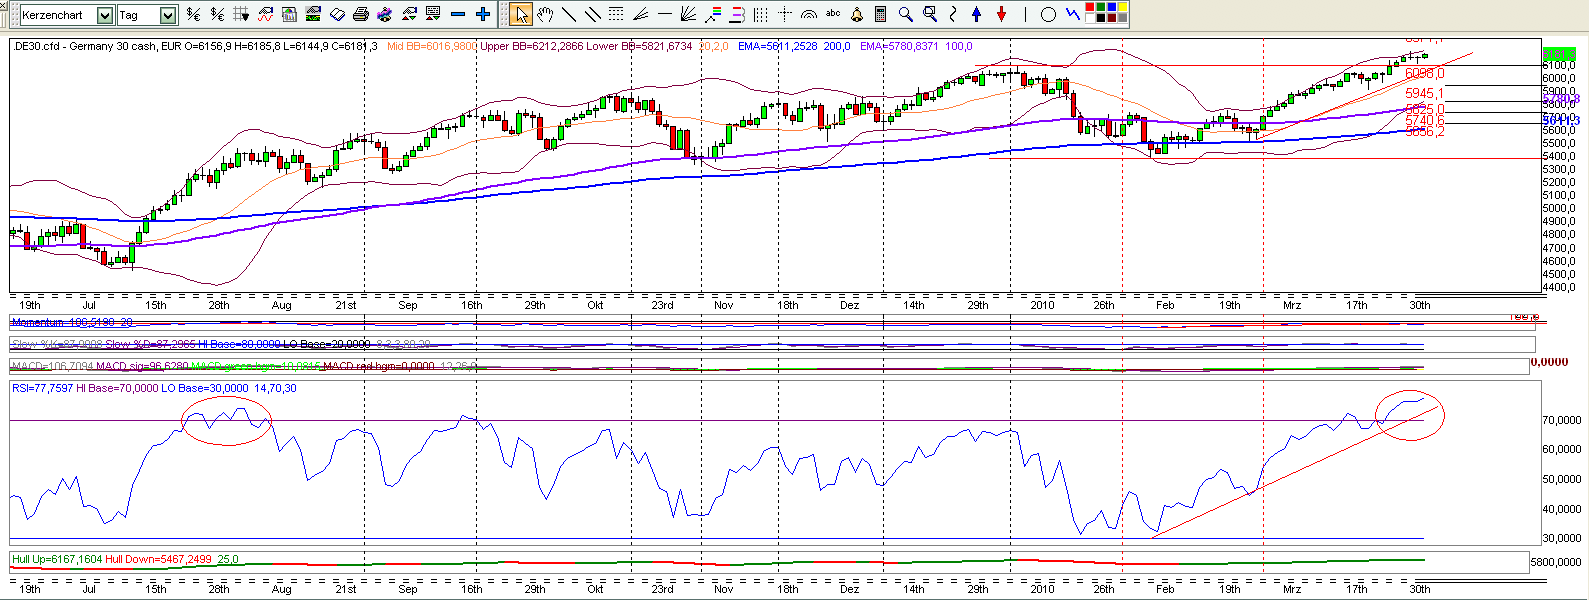Open the open book icon
Screen dimensions: 1589x600
click(x=337, y=14)
